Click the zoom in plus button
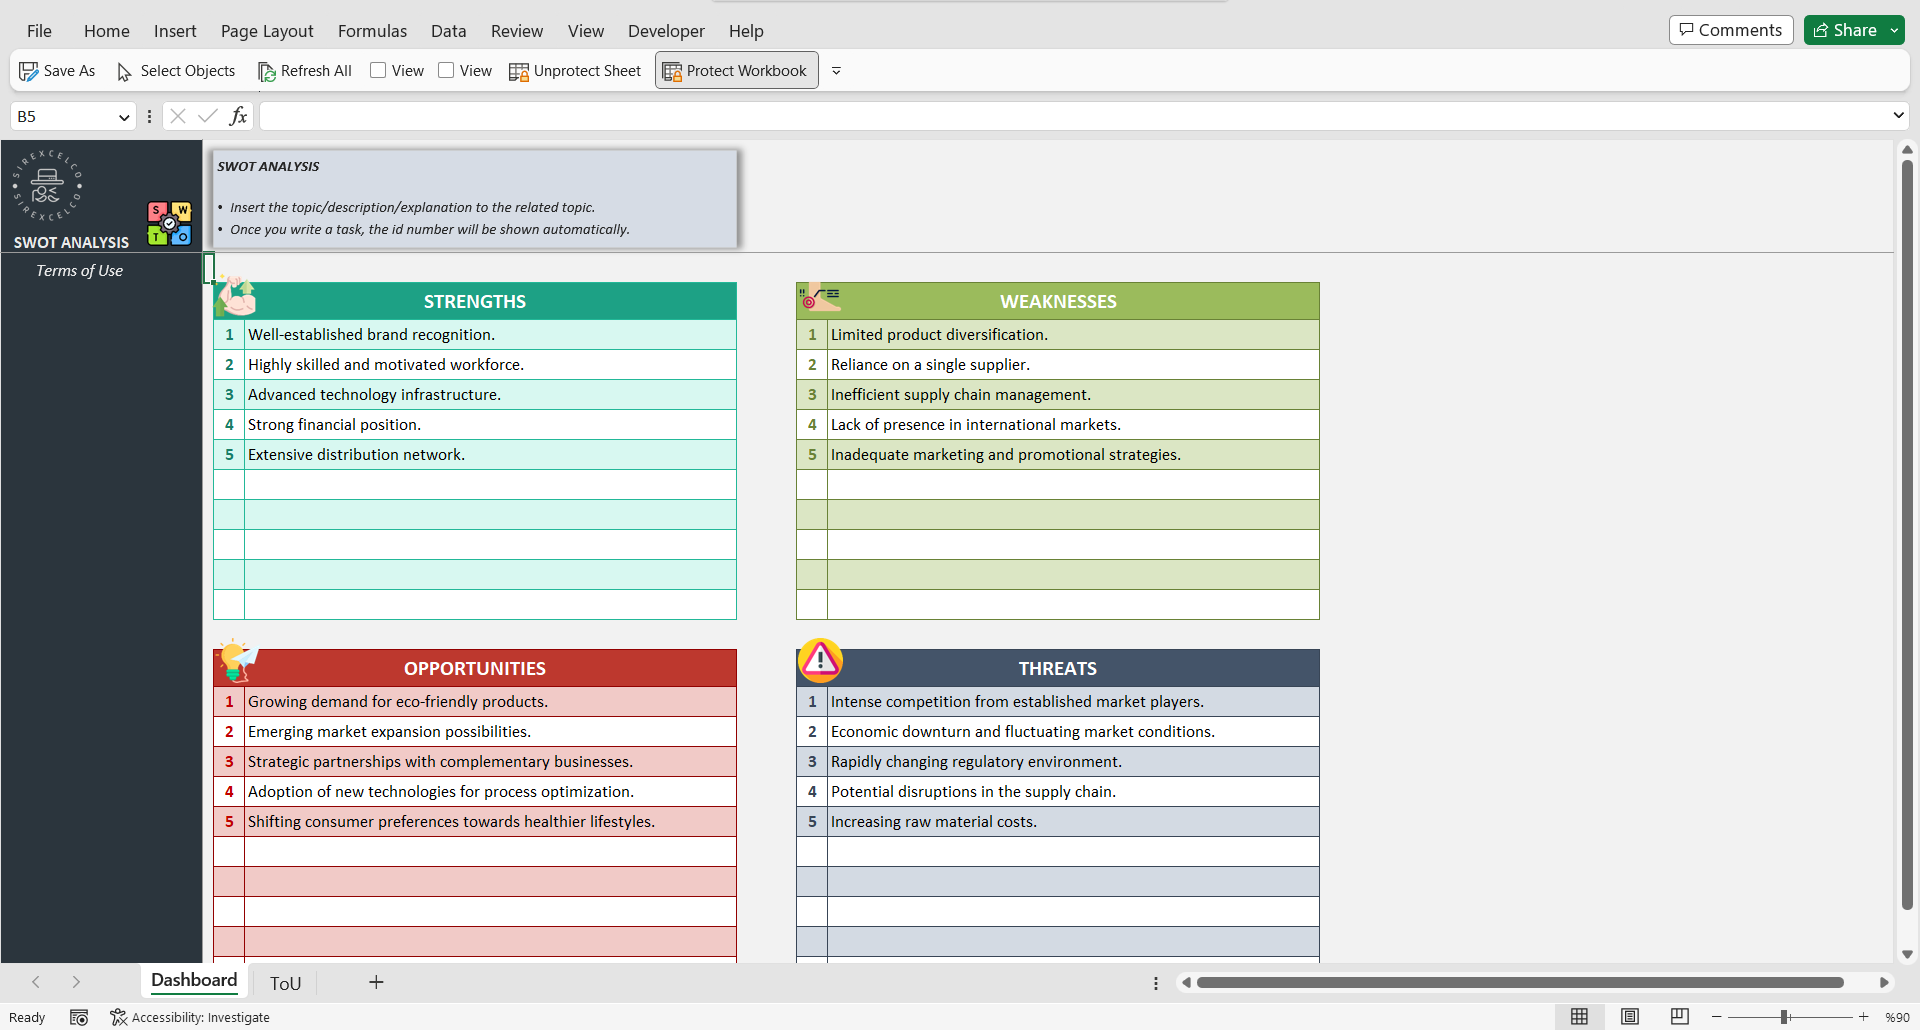 tap(1863, 1017)
